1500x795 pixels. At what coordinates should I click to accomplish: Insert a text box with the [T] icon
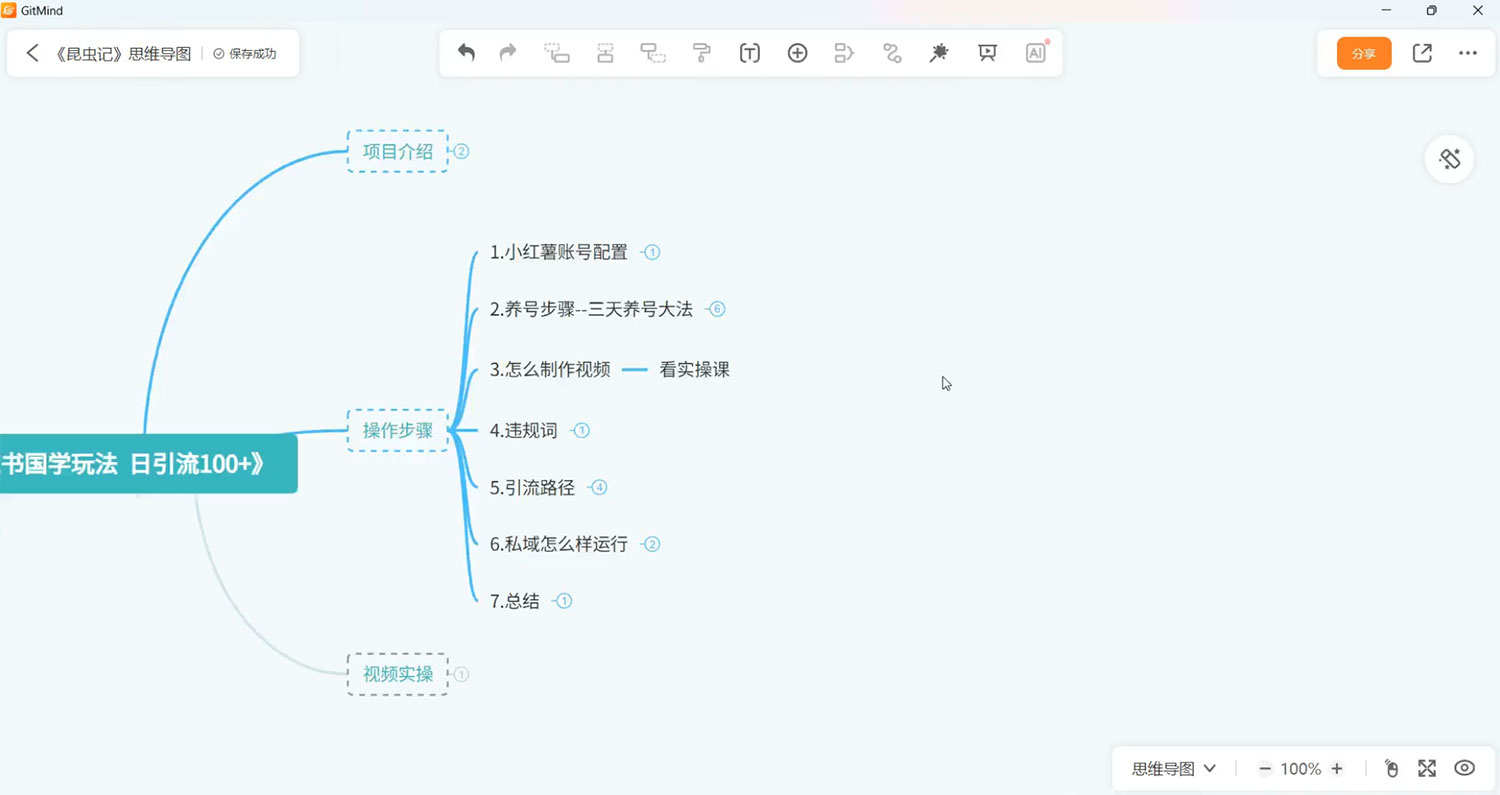coord(749,52)
